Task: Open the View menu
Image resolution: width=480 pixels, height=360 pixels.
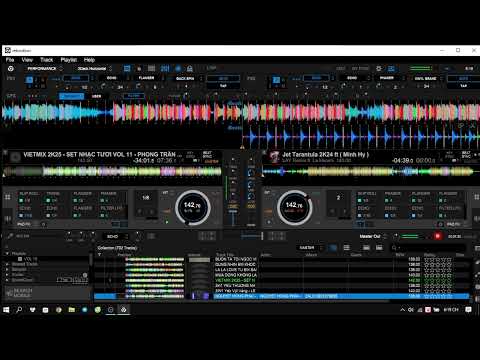Action: tap(27, 60)
